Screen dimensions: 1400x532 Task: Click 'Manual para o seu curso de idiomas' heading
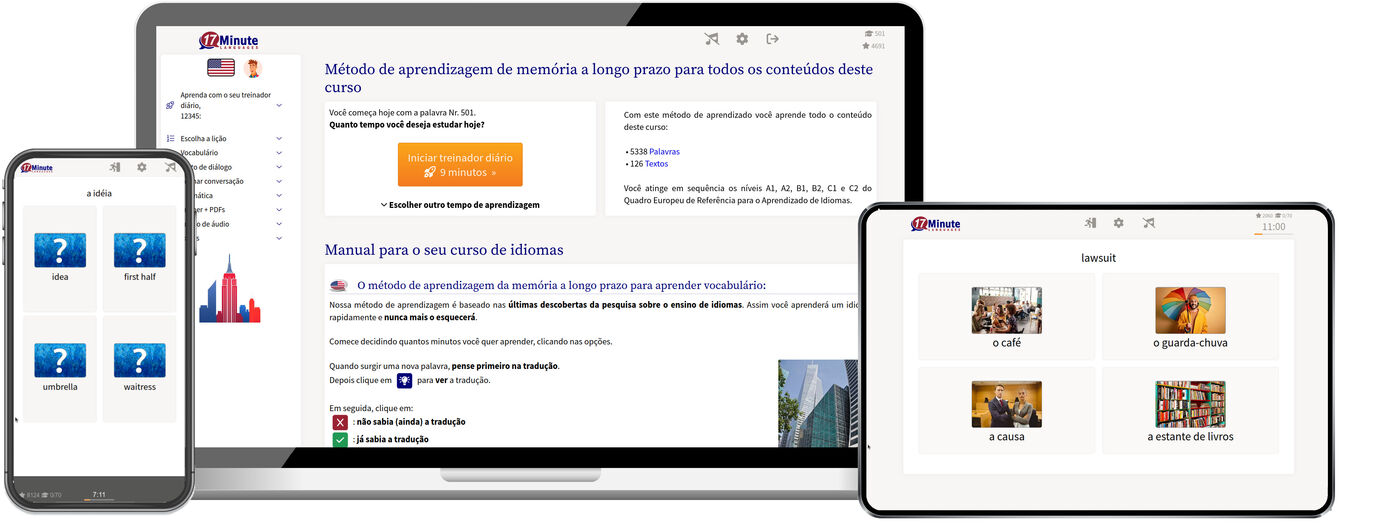444,250
